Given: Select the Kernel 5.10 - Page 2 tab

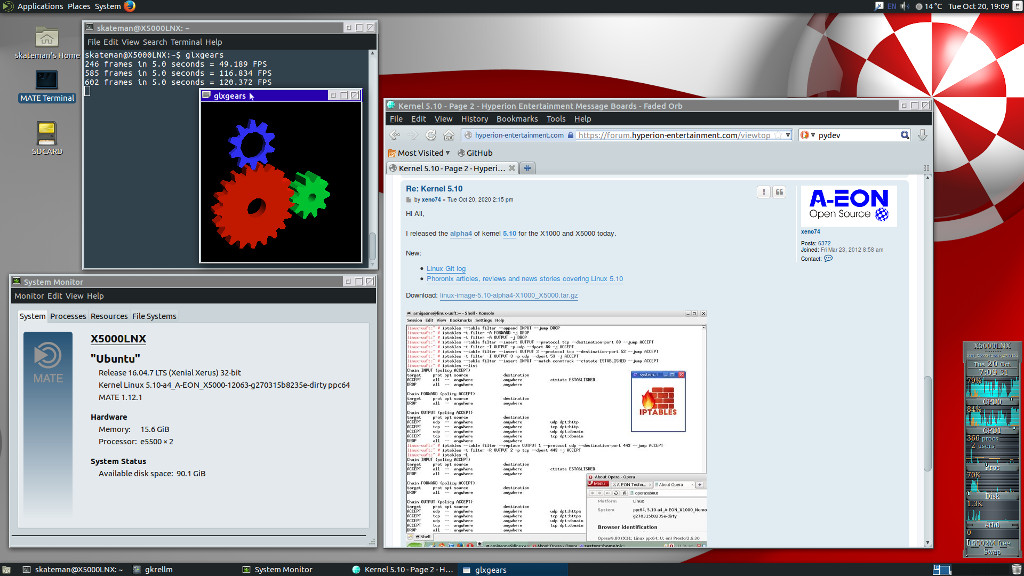Looking at the screenshot, I should click(x=451, y=168).
